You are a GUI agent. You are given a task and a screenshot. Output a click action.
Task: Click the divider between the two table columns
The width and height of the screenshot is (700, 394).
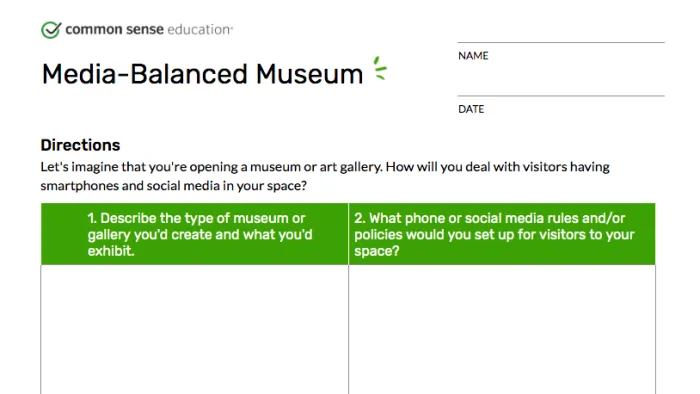(348, 299)
